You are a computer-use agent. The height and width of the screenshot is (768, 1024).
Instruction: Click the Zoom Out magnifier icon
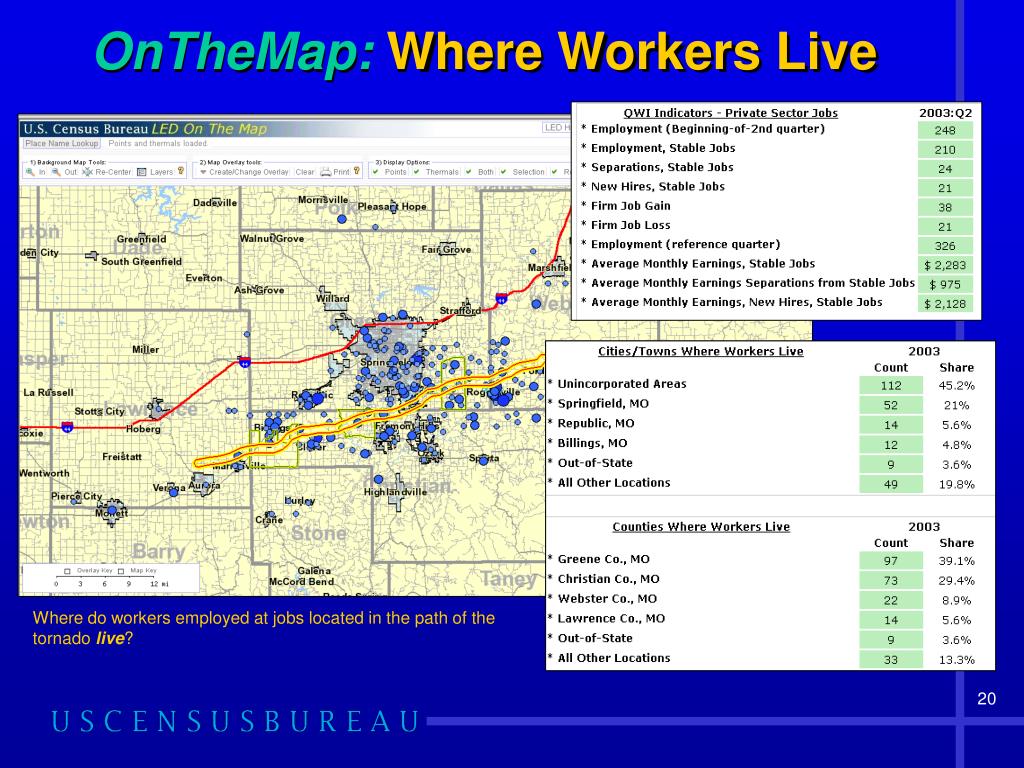click(x=56, y=172)
